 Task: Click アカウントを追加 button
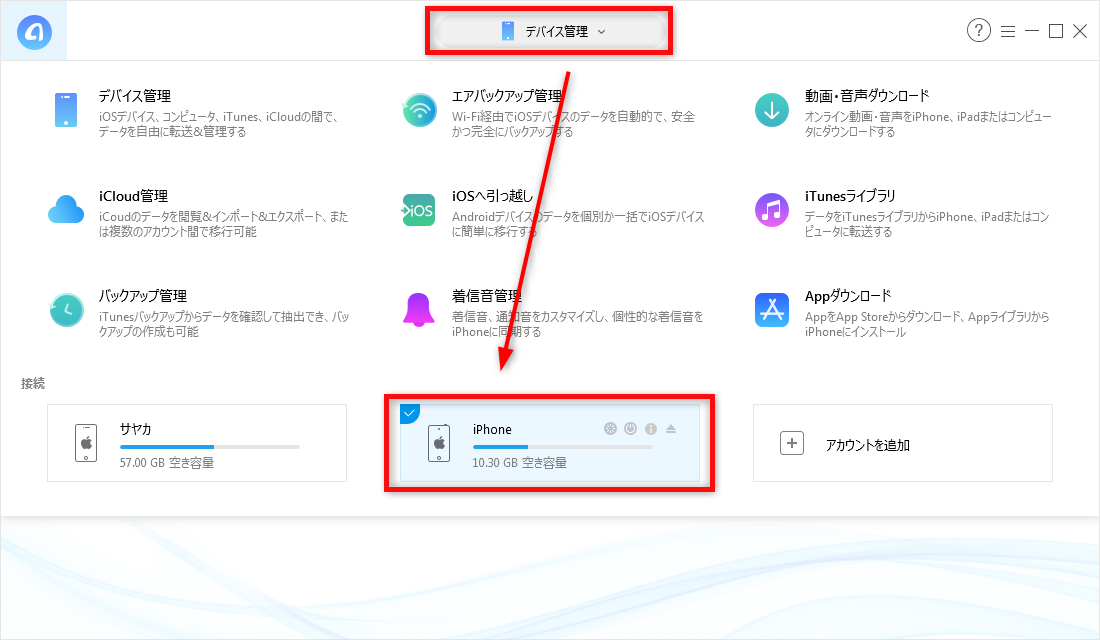[903, 443]
